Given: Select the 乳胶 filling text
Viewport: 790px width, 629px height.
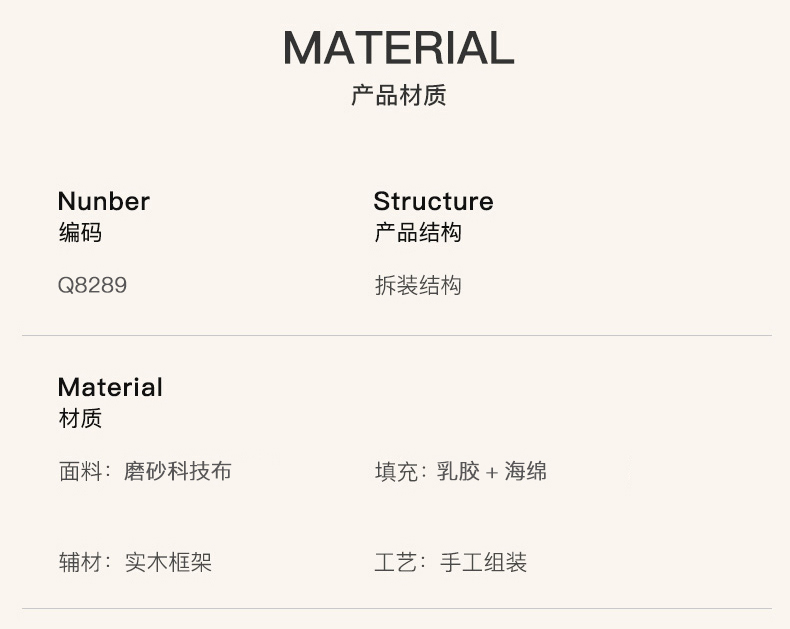Looking at the screenshot, I should pos(458,471).
